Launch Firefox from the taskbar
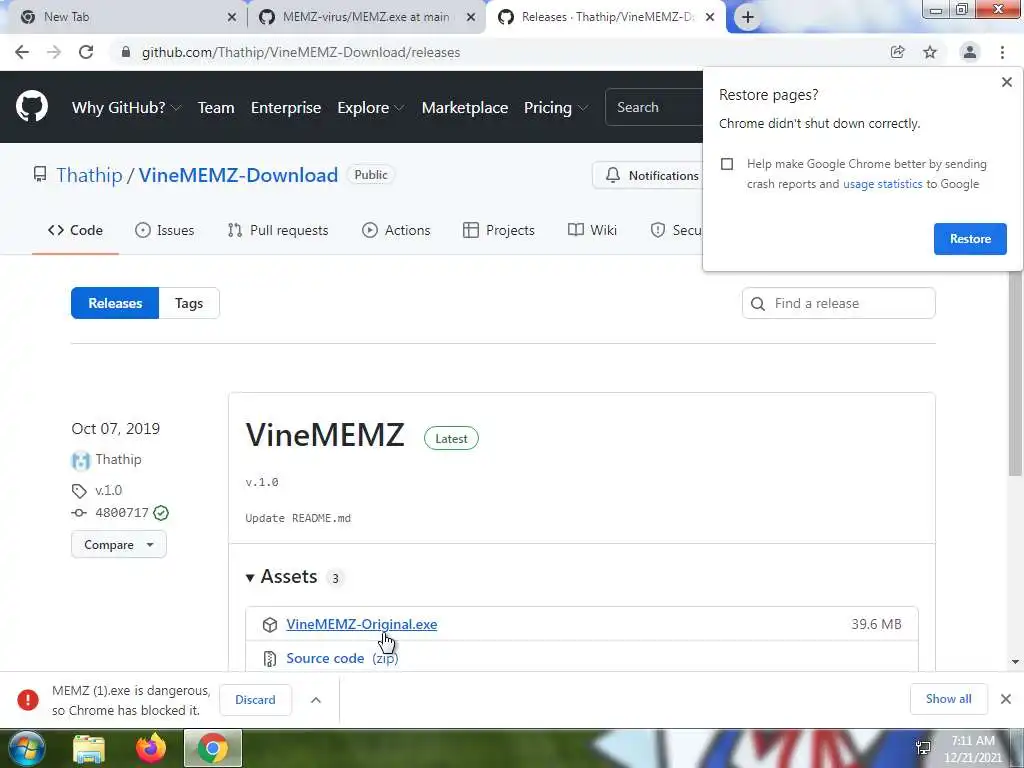 [x=151, y=748]
